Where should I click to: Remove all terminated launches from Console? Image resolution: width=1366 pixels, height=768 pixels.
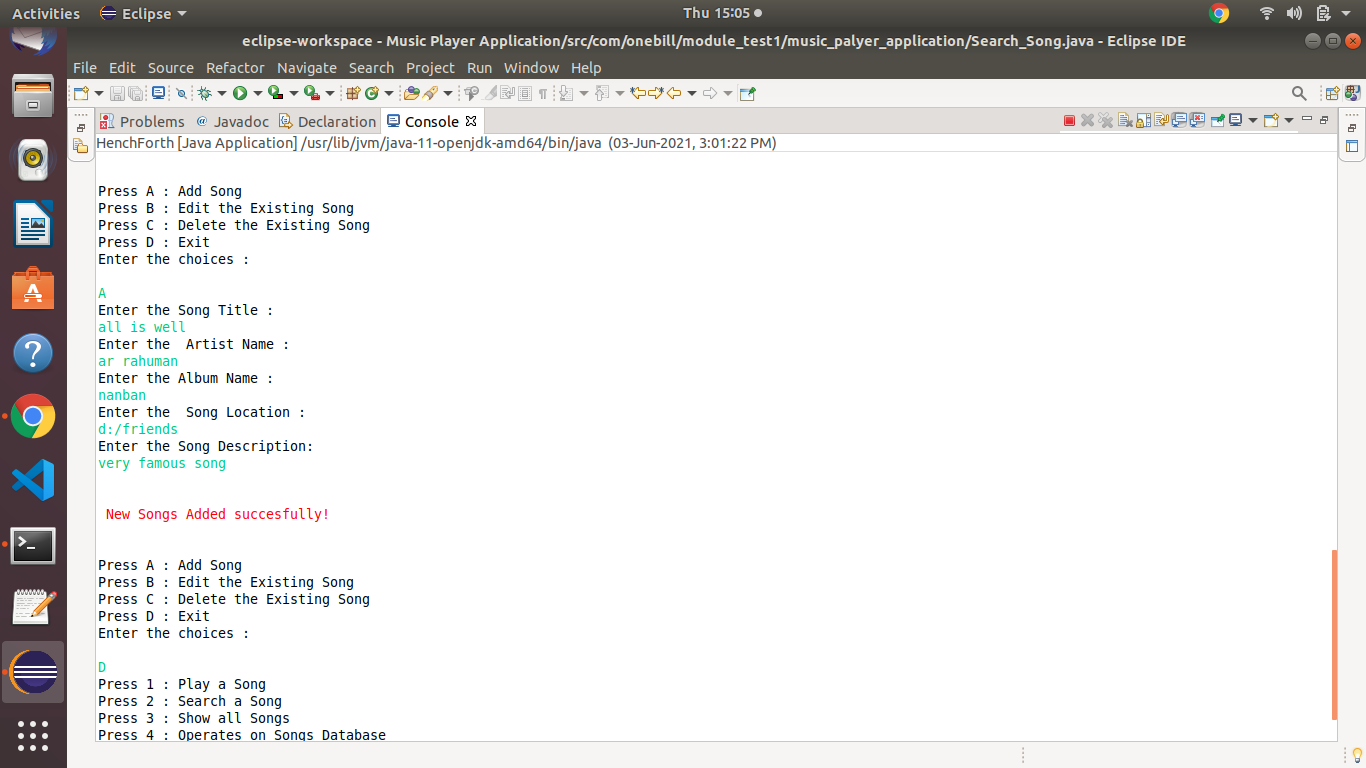(1106, 120)
